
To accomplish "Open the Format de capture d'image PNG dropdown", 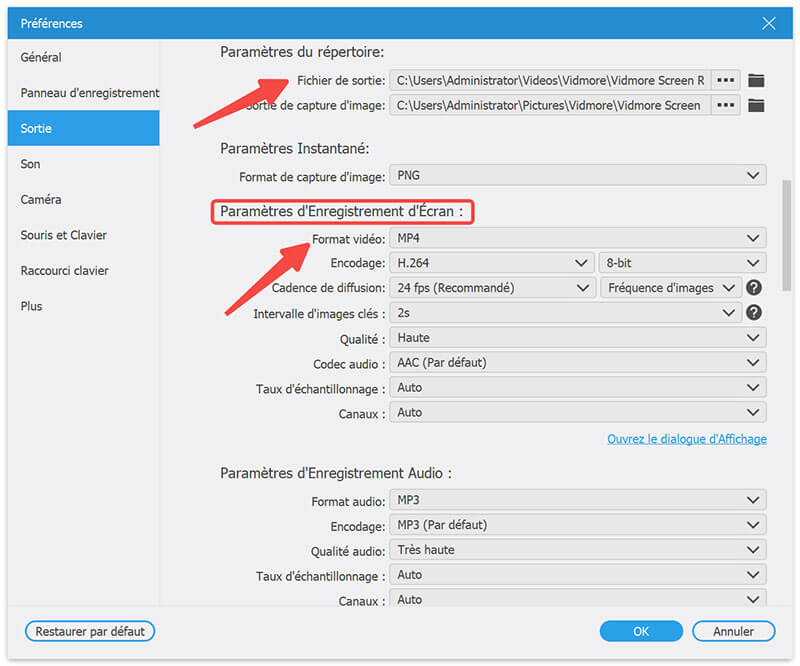I will point(577,176).
